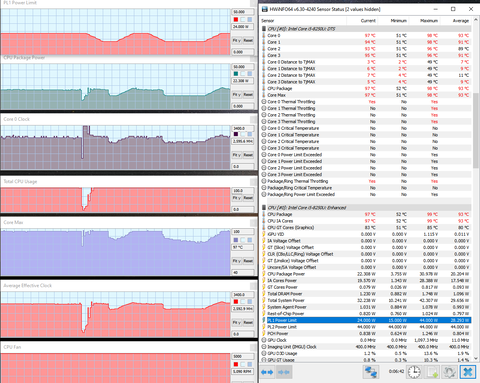Click Reset on Total CPU Usage graph
The width and height of the screenshot is (480, 383).
pos(248,198)
